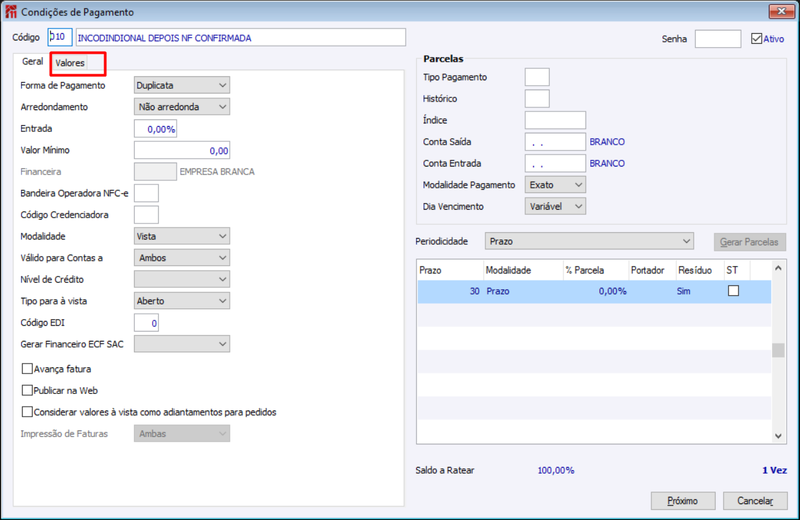This screenshot has width=800, height=520.
Task: Click the Cancelar button
Action: (755, 501)
